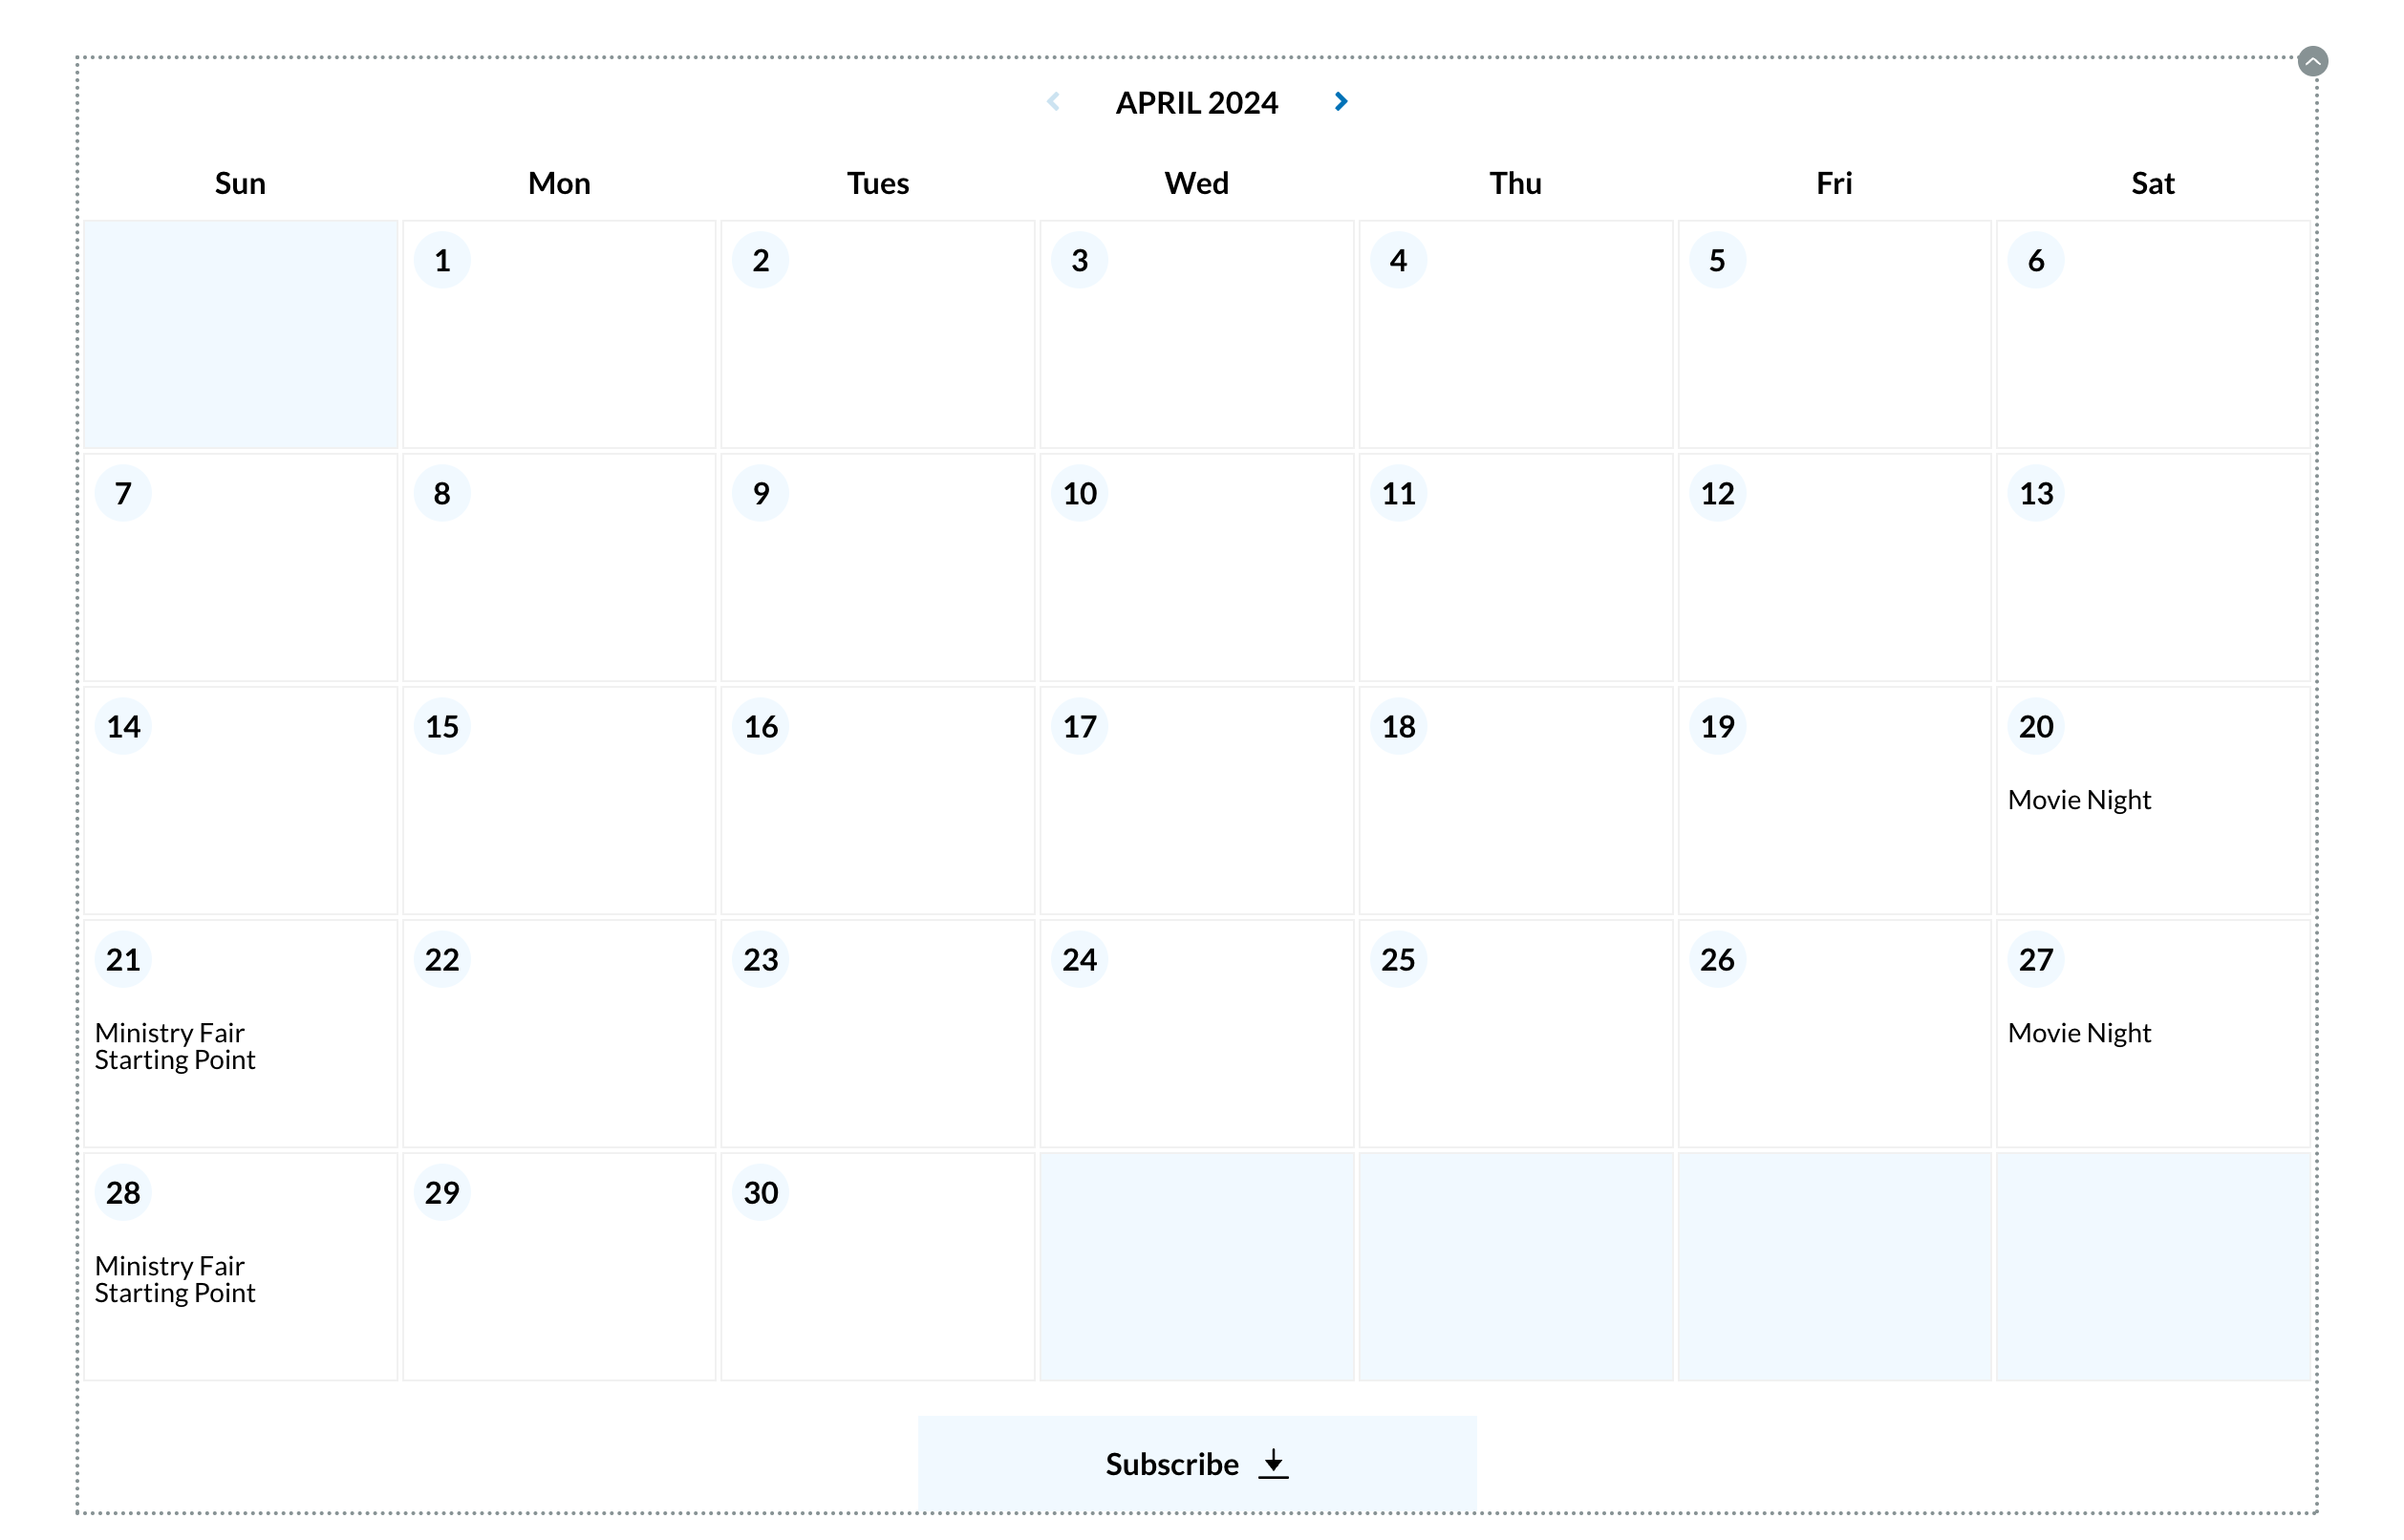Click the APRIL 2024 calendar title
The height and width of the screenshot is (1540, 2404).
pyautogui.click(x=1197, y=101)
